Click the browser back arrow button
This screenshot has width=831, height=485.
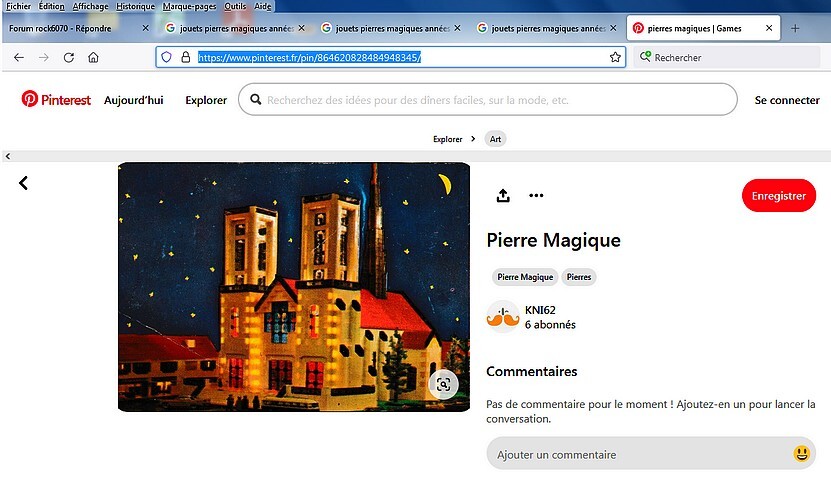[19, 57]
